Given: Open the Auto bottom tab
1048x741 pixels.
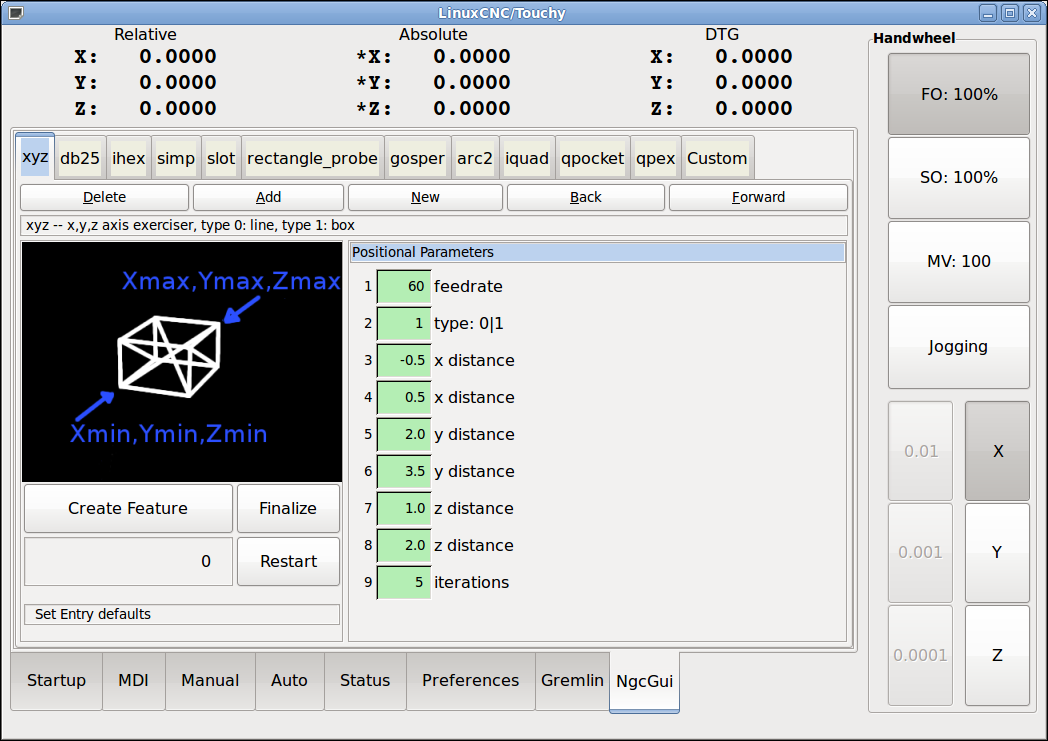Looking at the screenshot, I should tap(289, 681).
